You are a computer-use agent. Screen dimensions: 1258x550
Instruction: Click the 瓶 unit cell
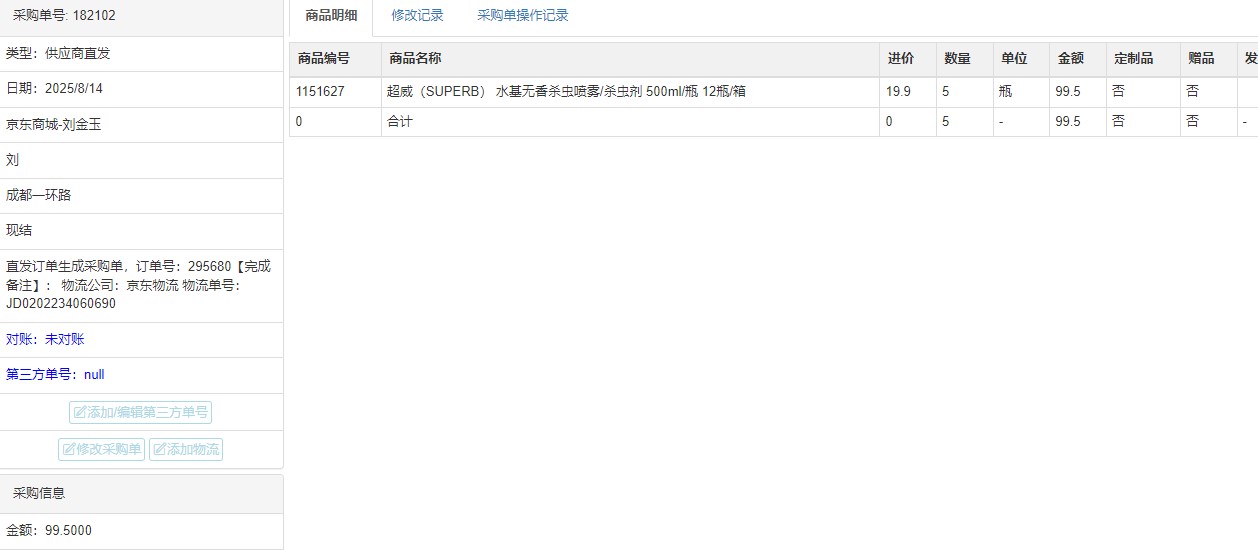(1021, 92)
